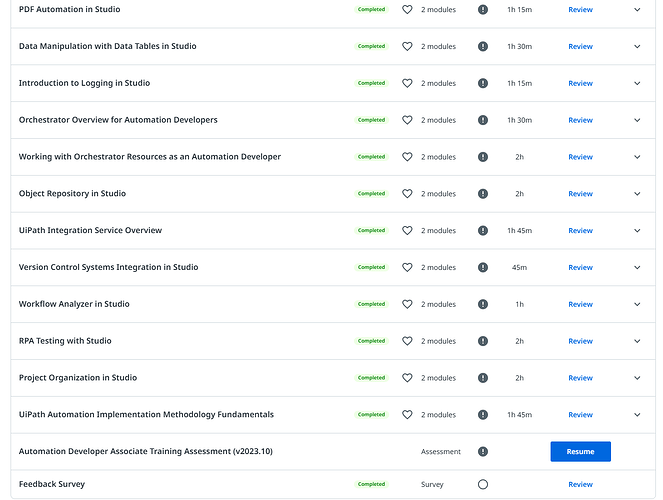663x500 pixels.
Task: Review Project Organization in Studio course
Action: coord(580,377)
